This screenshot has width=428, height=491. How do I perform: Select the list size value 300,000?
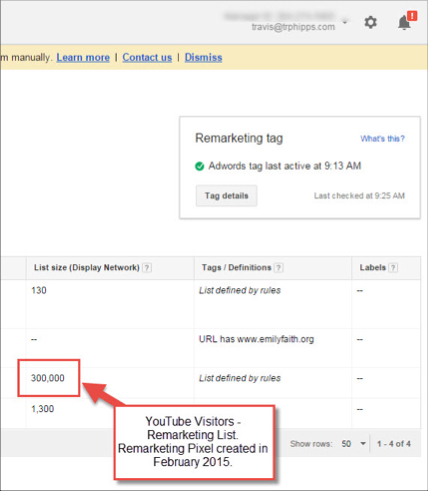click(48, 378)
